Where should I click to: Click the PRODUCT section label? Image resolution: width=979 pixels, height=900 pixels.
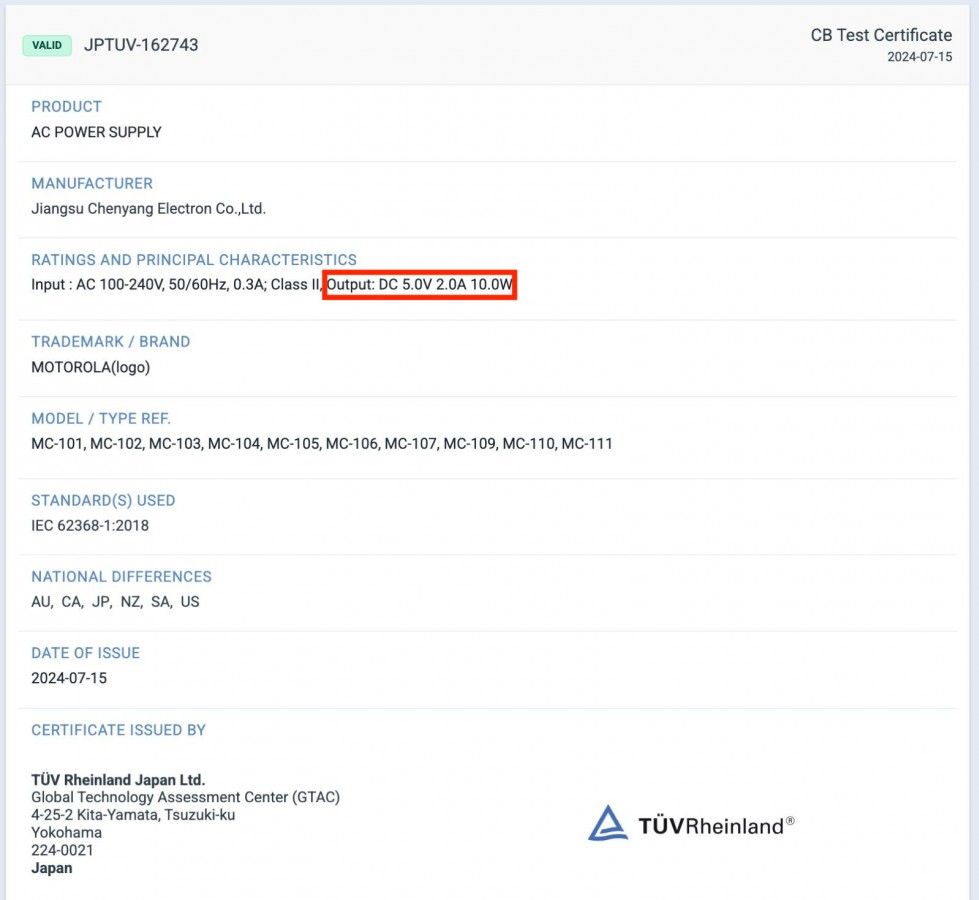pyautogui.click(x=66, y=106)
